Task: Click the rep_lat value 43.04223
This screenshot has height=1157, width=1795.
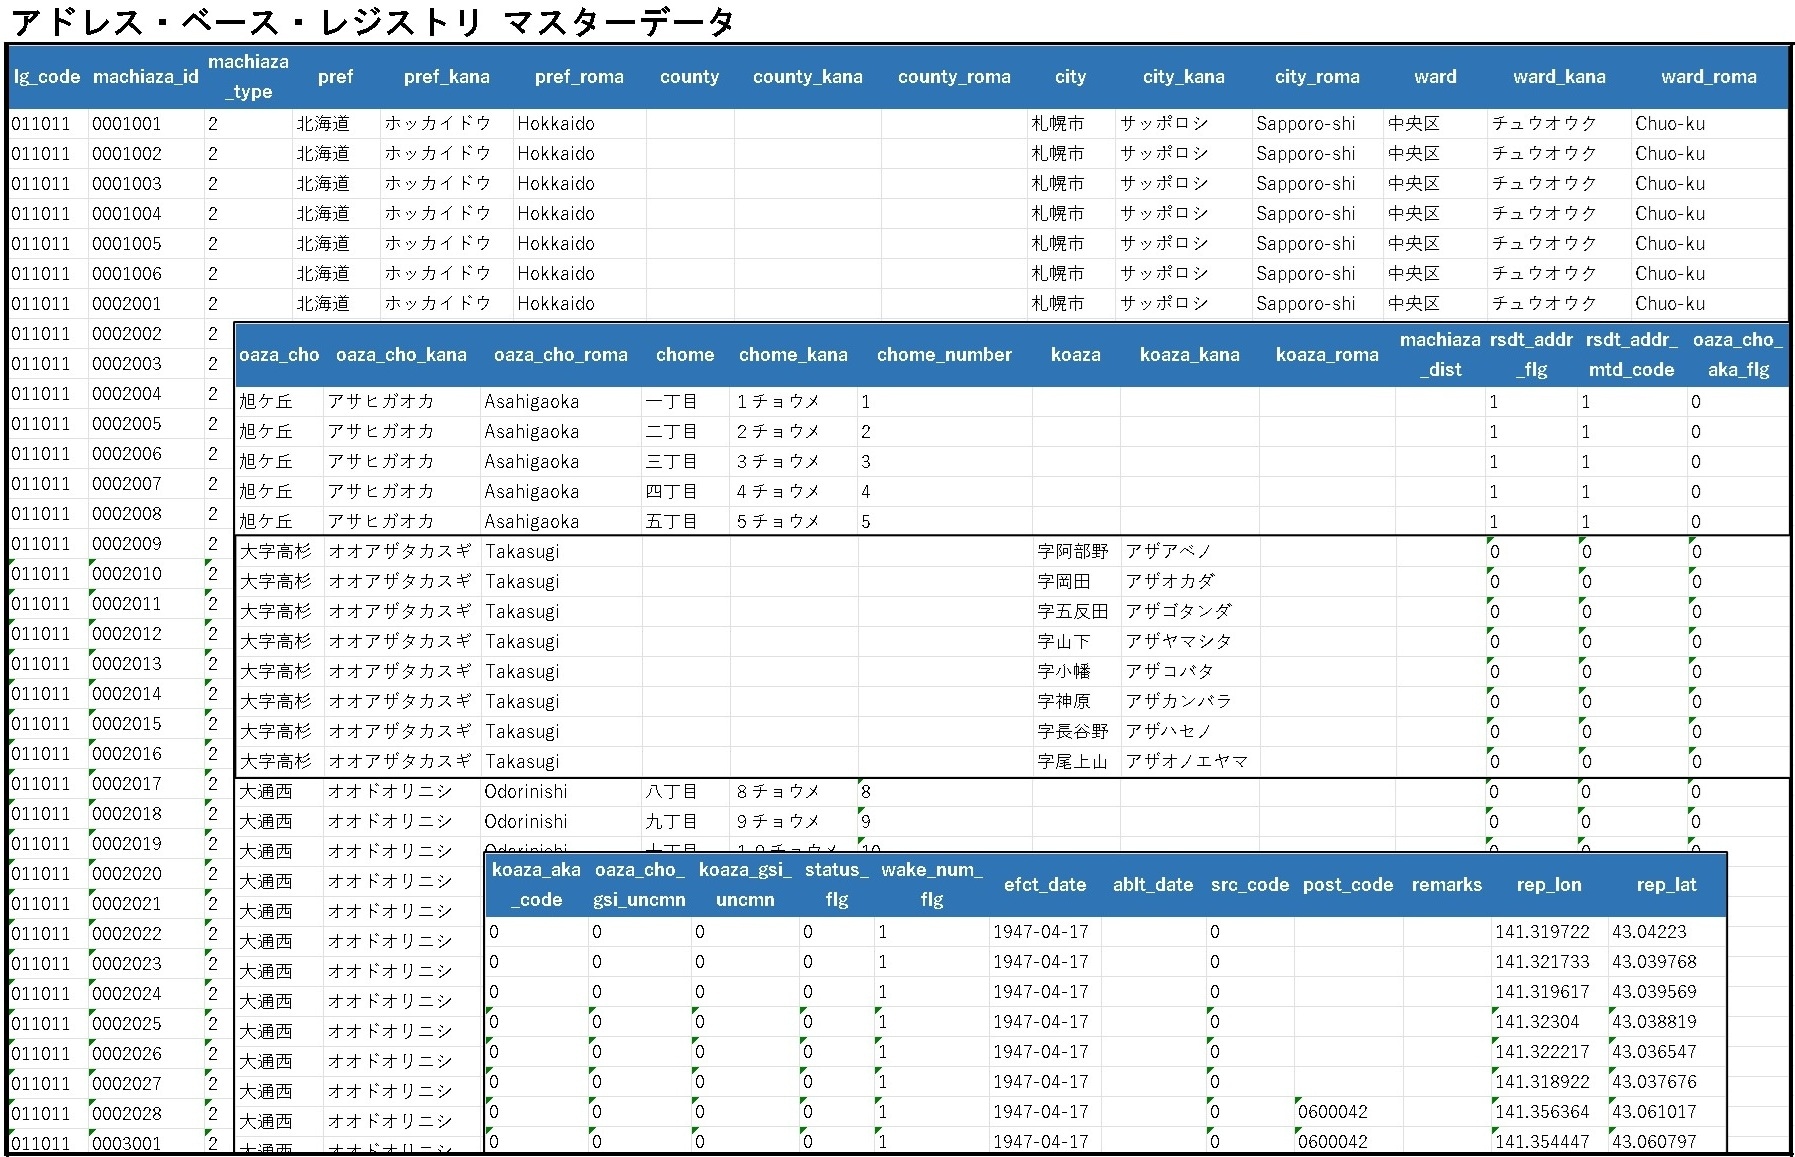Action: 1648,932
